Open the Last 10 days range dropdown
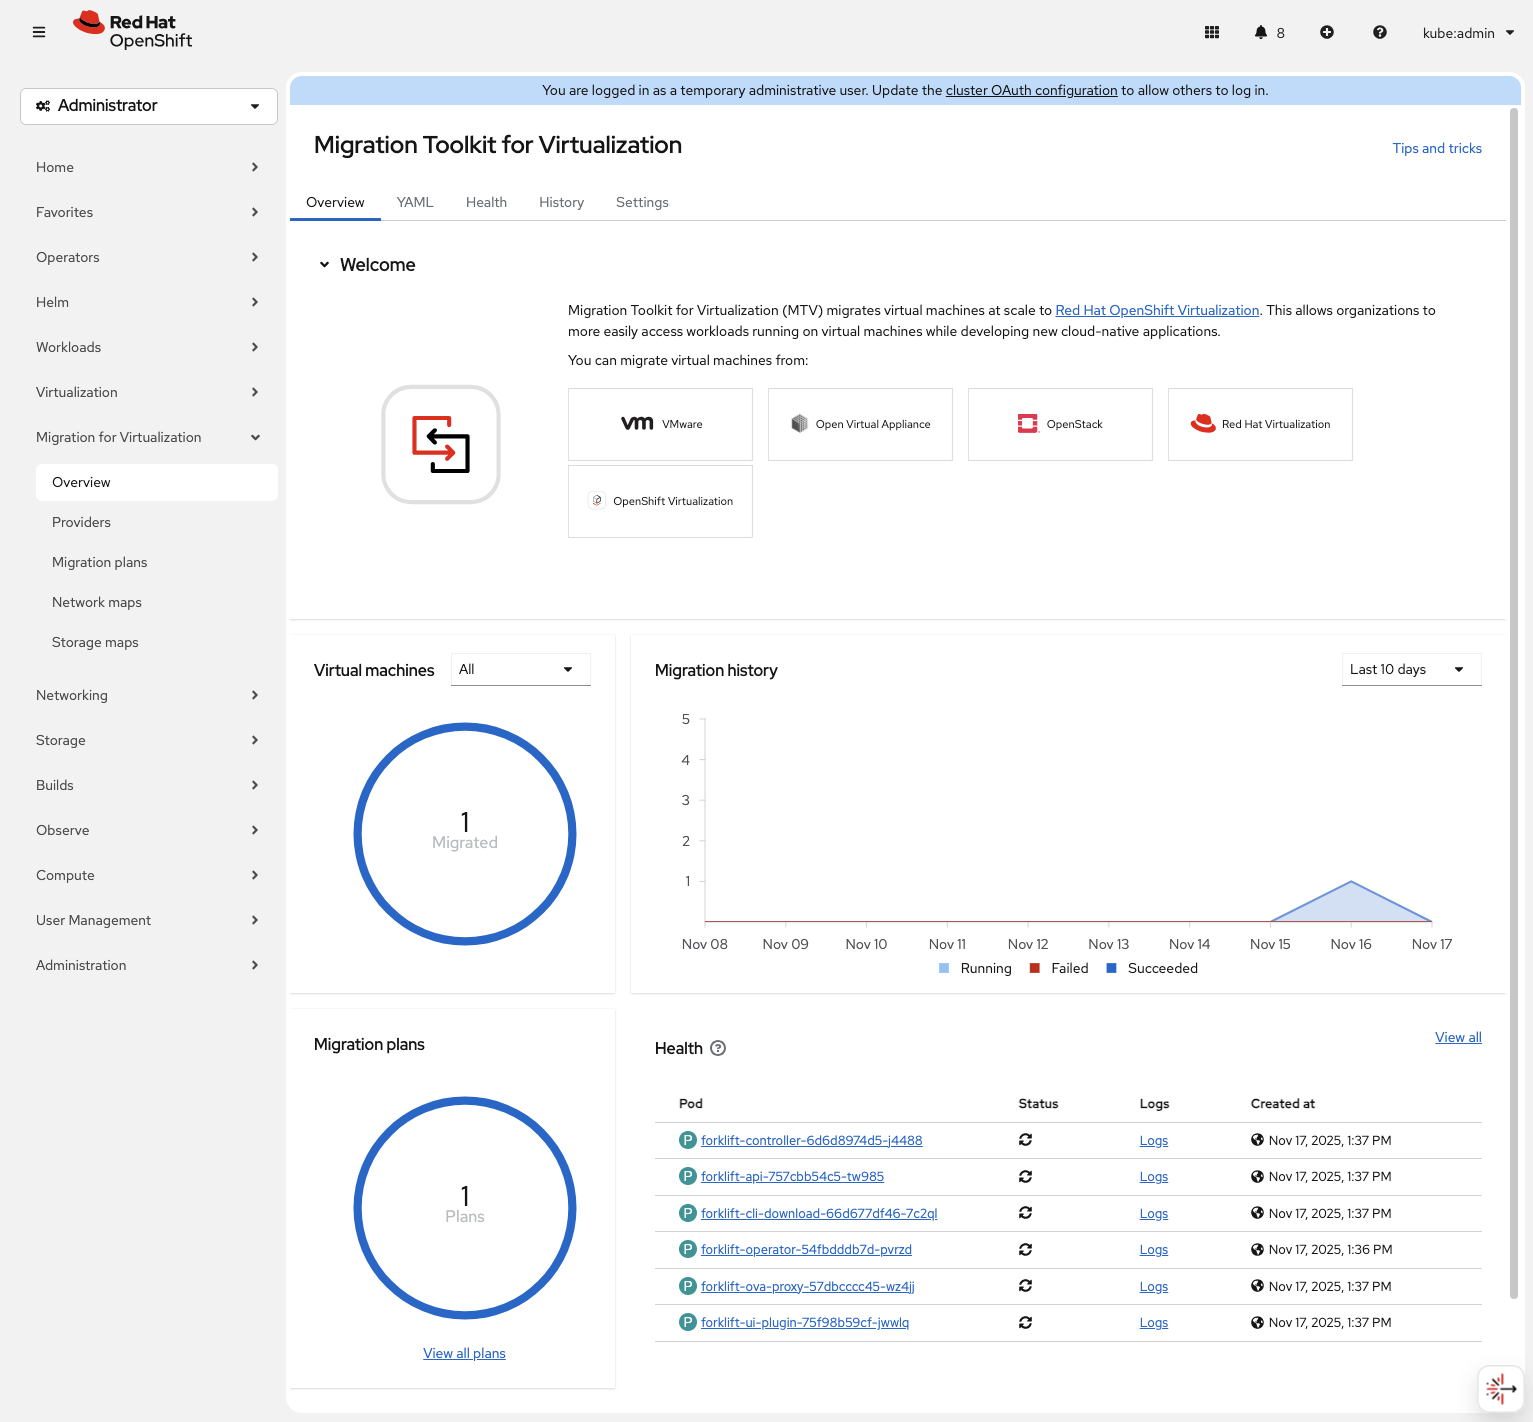This screenshot has width=1533, height=1422. point(1410,669)
